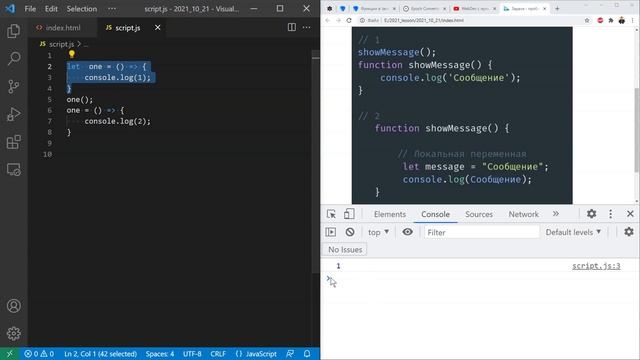Image resolution: width=640 pixels, height=360 pixels.
Task: Open the File menu
Action: click(30, 9)
